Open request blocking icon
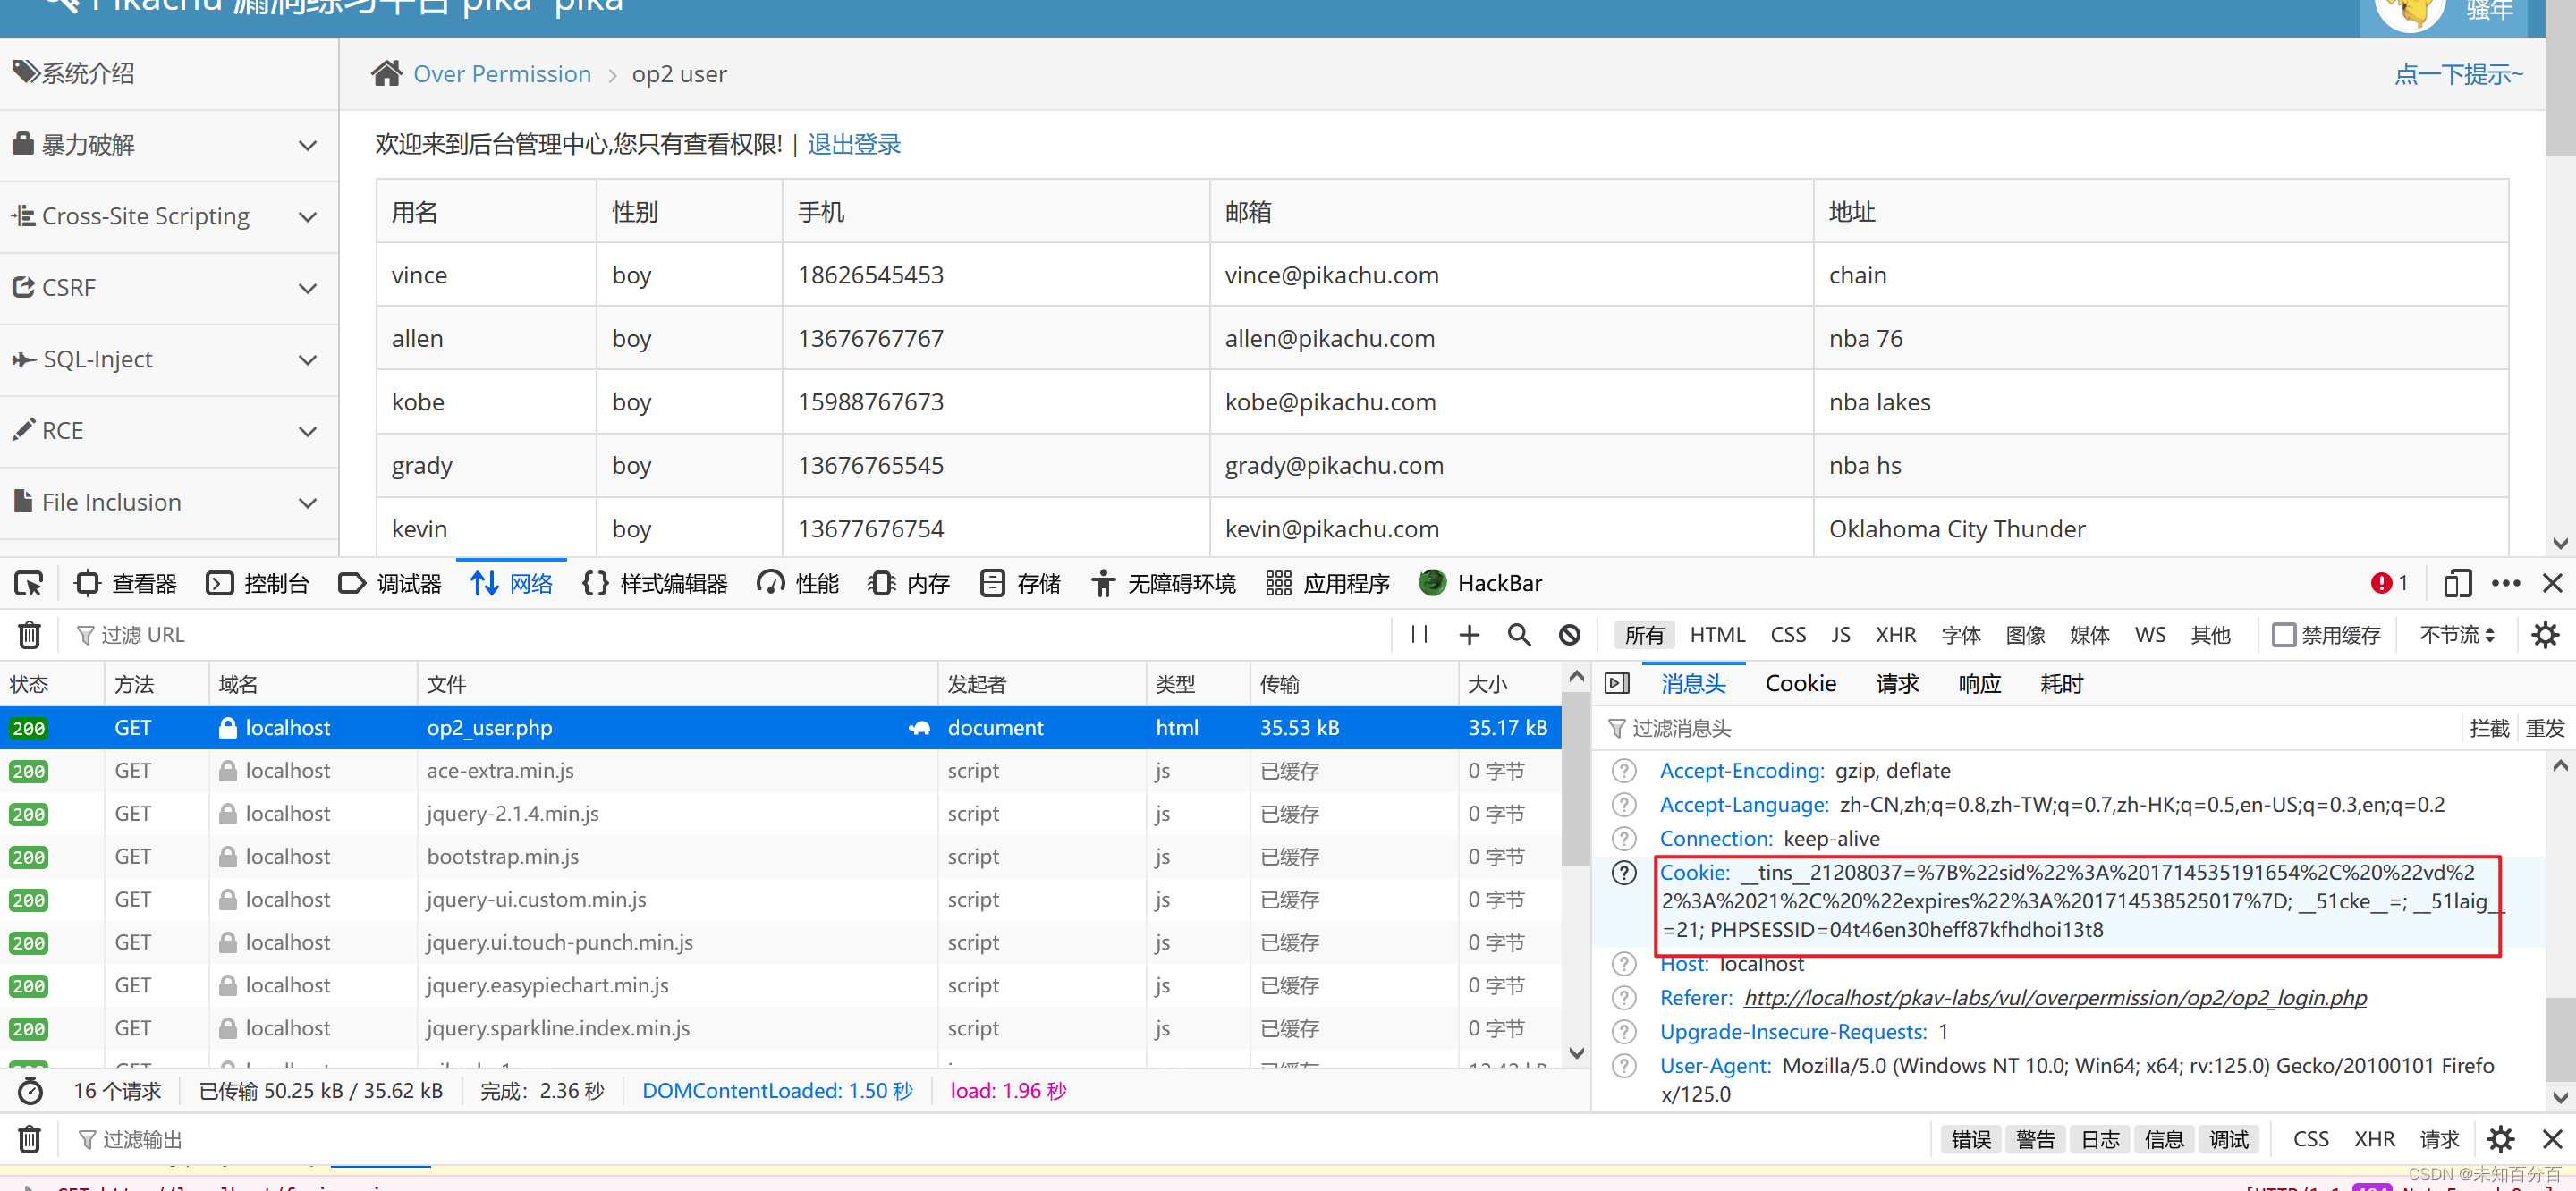Image resolution: width=2576 pixels, height=1191 pixels. coord(1569,635)
